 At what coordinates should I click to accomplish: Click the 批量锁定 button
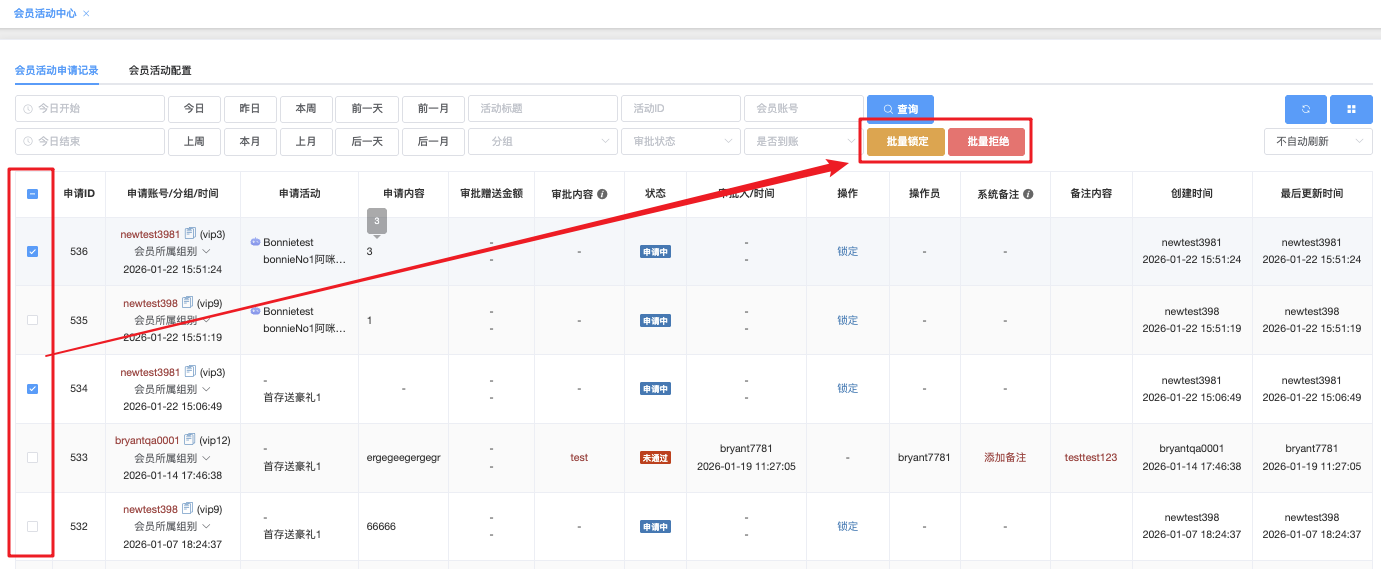point(906,142)
